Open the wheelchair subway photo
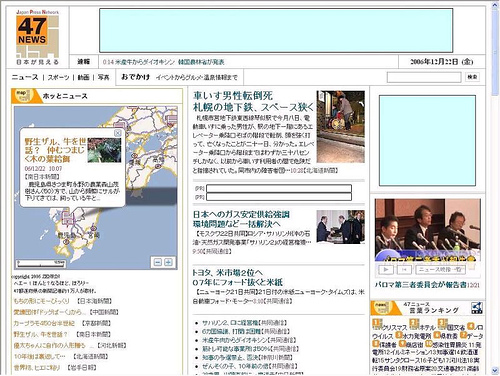The image size is (500, 376). [x=341, y=127]
